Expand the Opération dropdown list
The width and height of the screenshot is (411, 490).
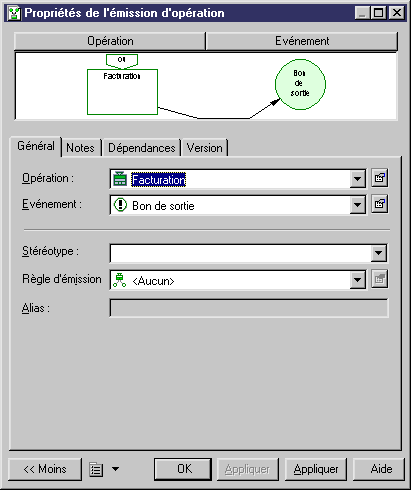357,179
